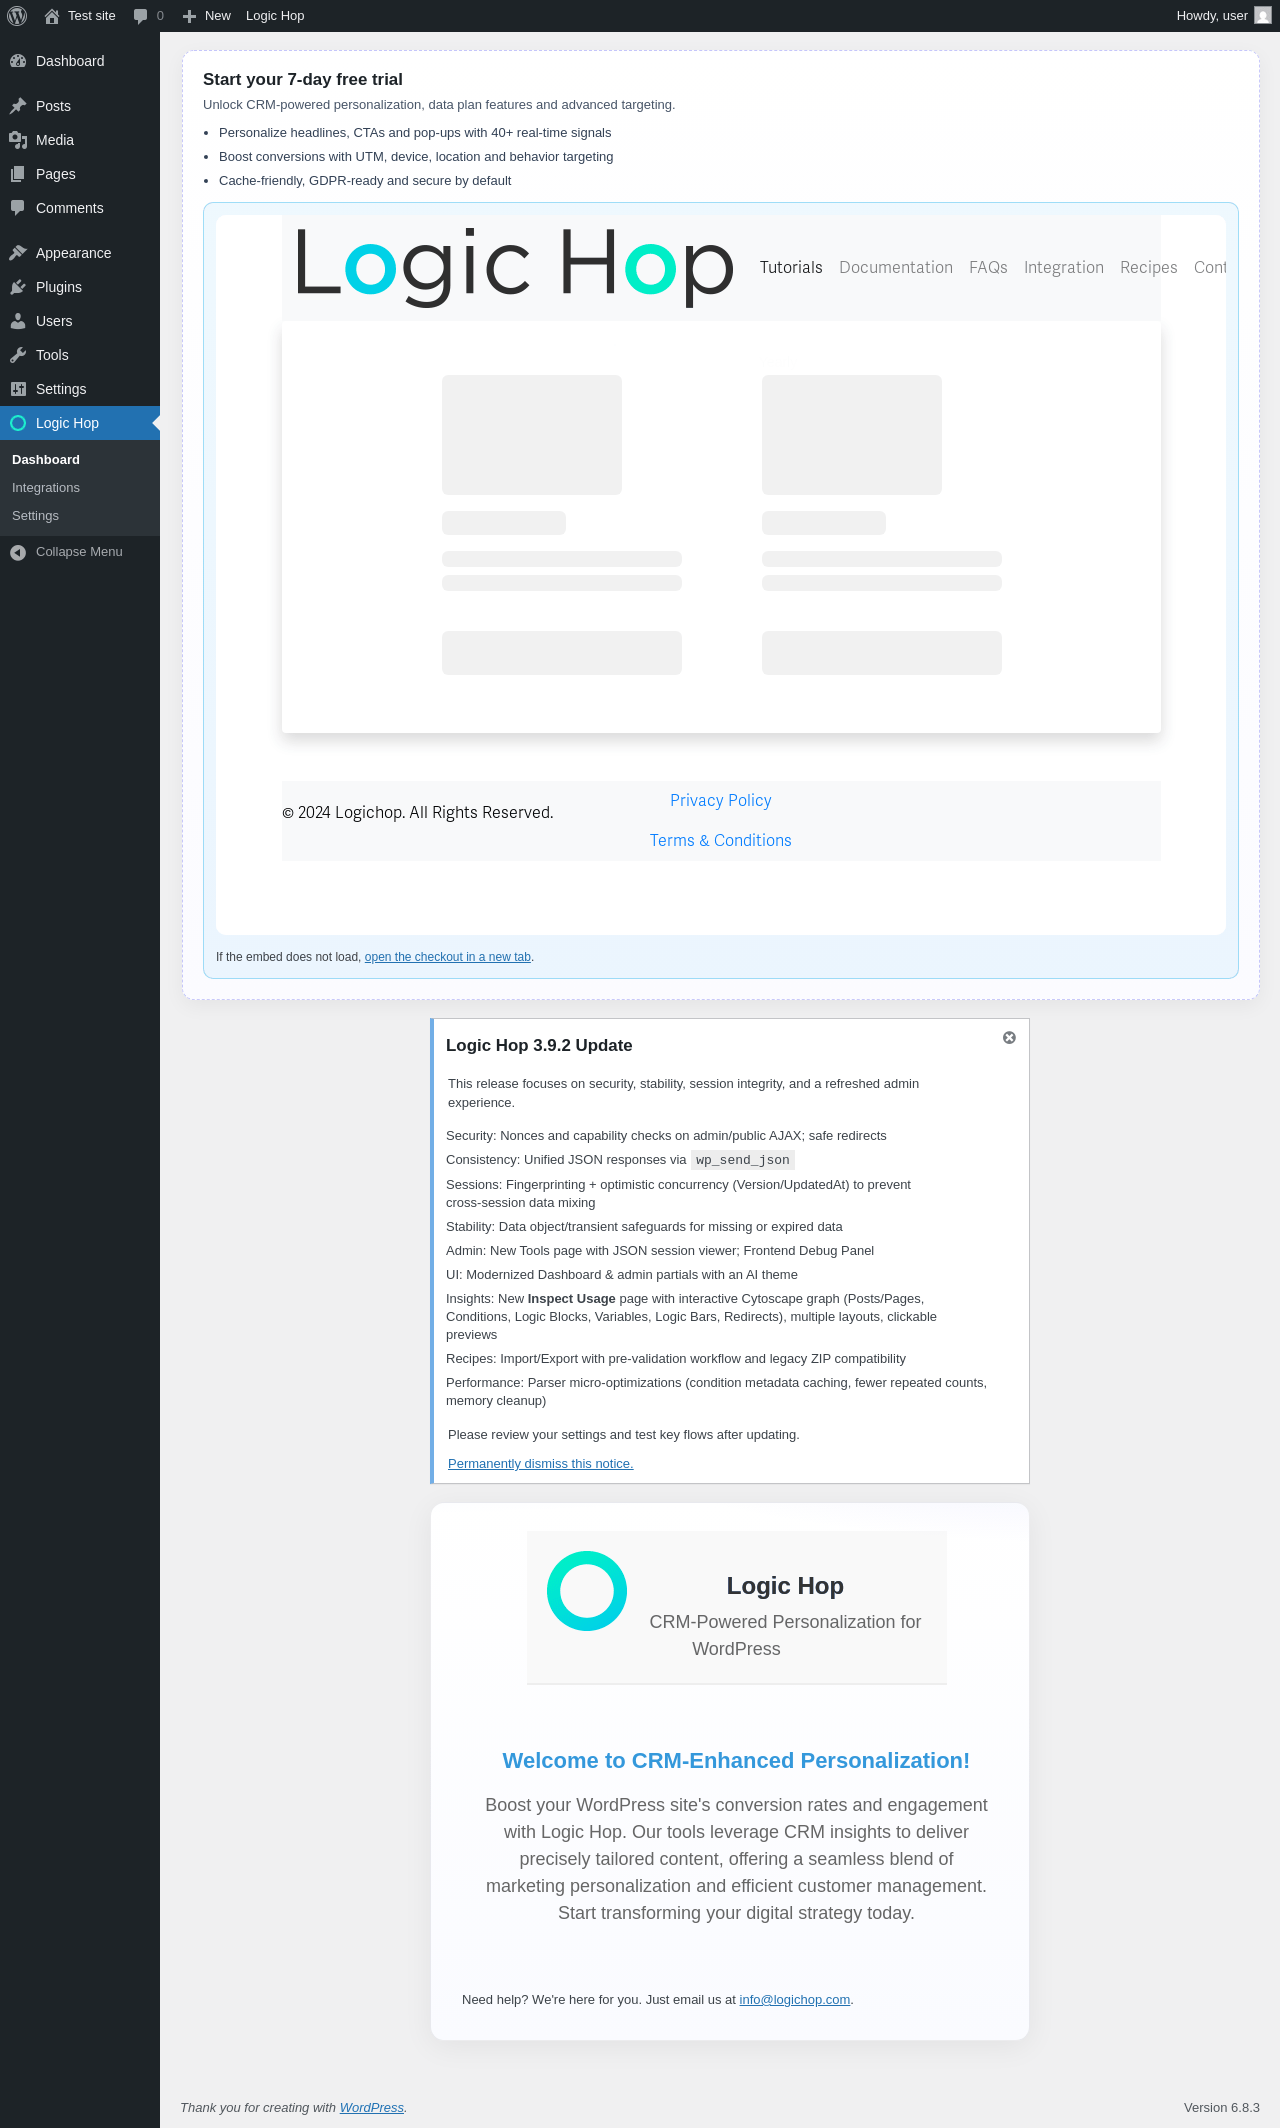Viewport: 1280px width, 2128px height.
Task: Click 'CRM-Powered Personalization for WordPress' tagline
Action: click(x=785, y=1635)
